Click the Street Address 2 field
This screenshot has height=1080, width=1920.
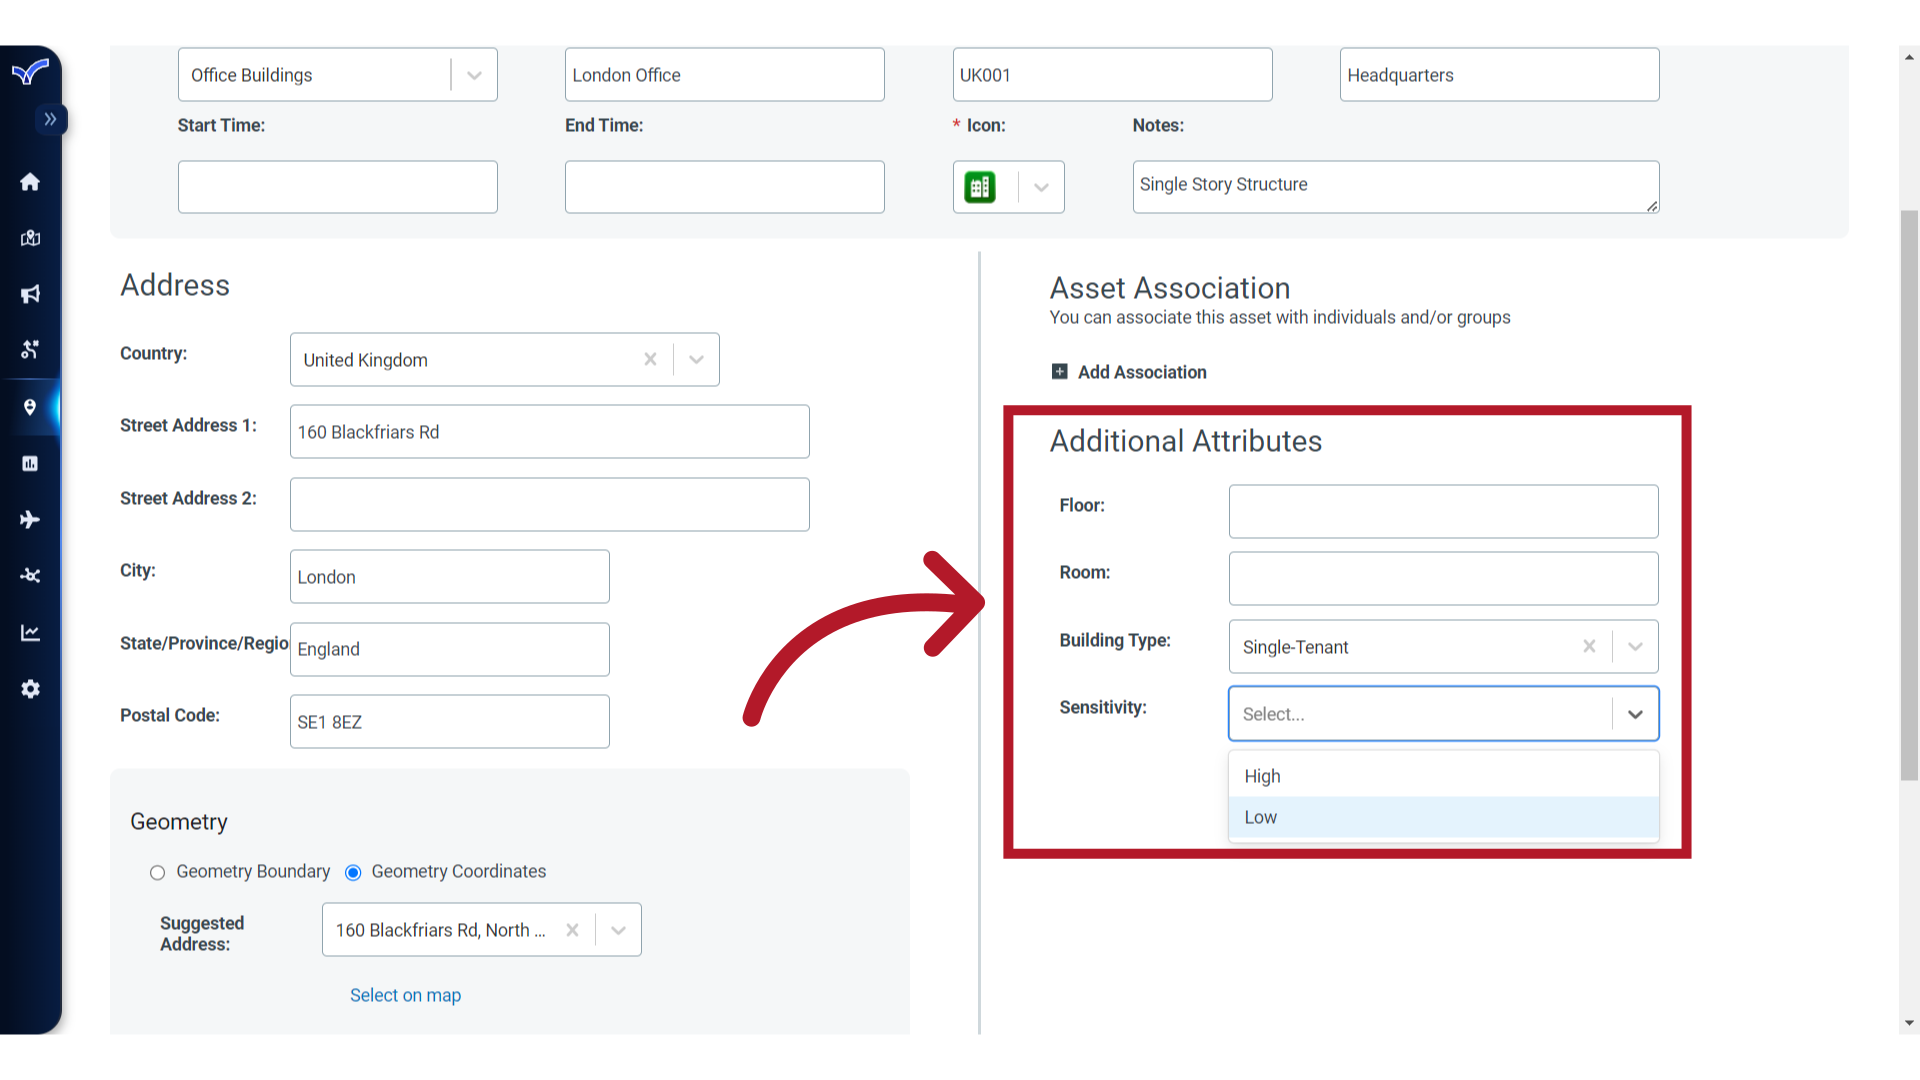[x=549, y=504]
